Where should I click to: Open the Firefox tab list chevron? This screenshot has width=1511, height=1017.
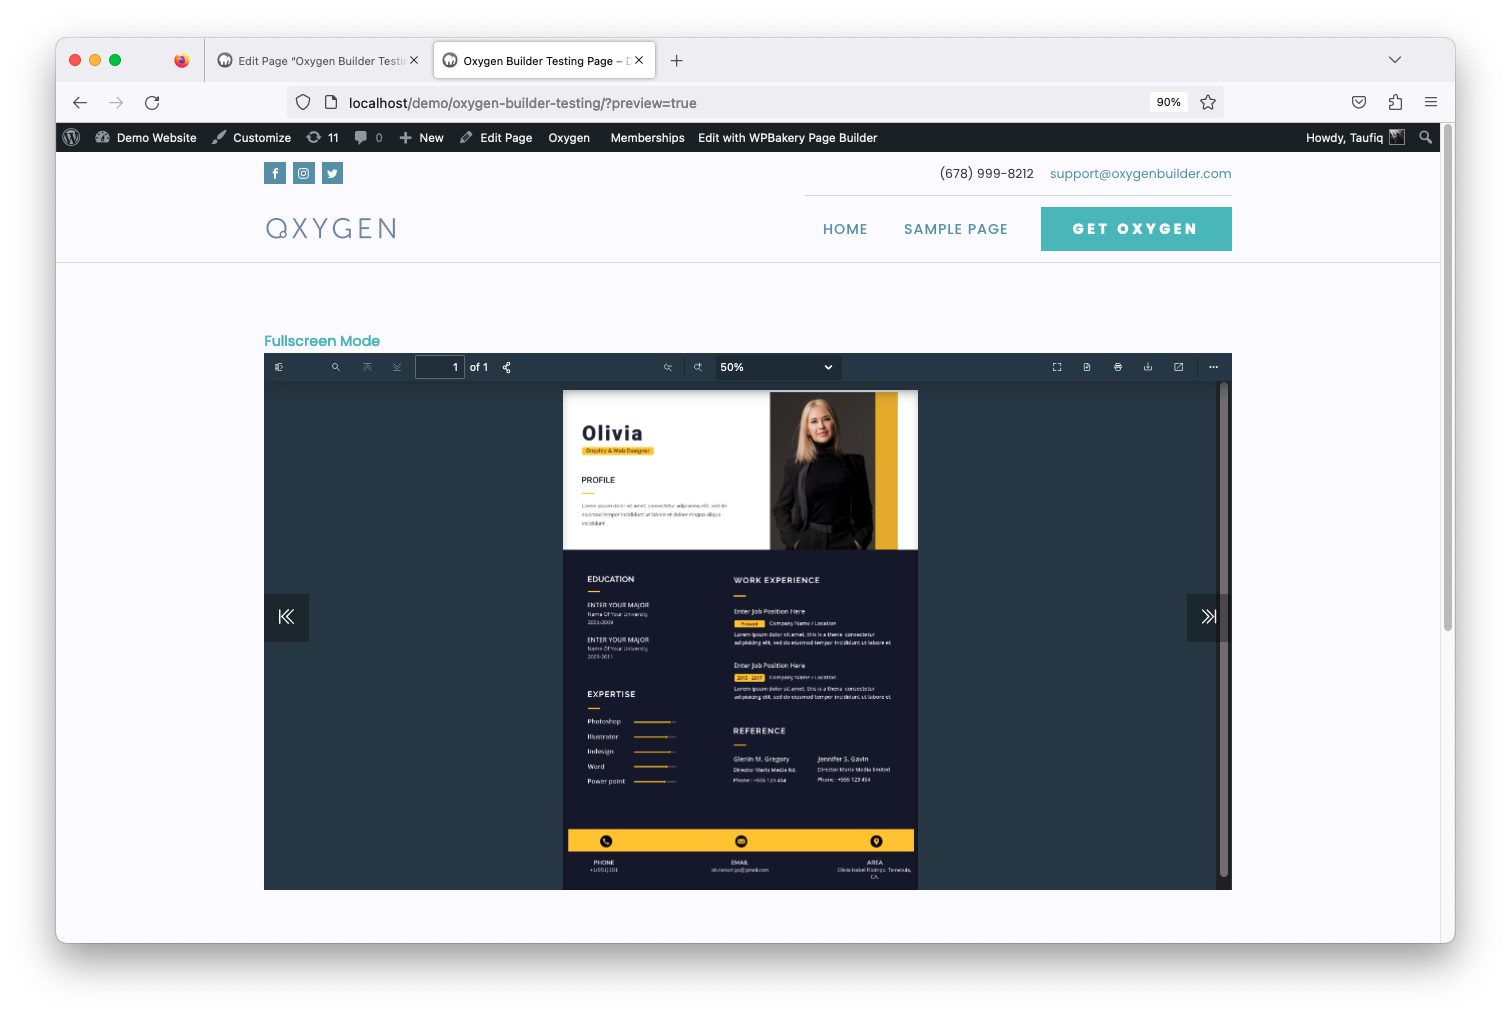point(1395,60)
